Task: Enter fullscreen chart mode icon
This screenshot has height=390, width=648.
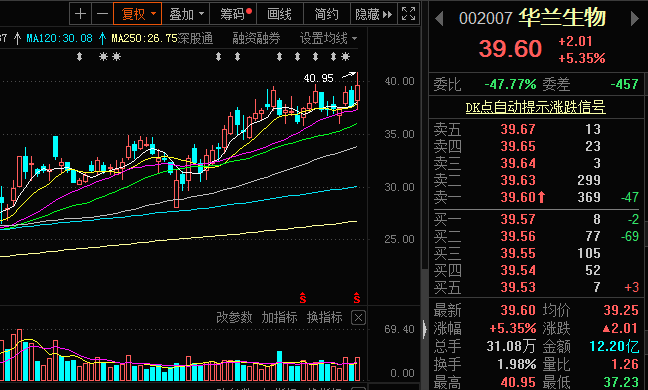Action: 408,14
